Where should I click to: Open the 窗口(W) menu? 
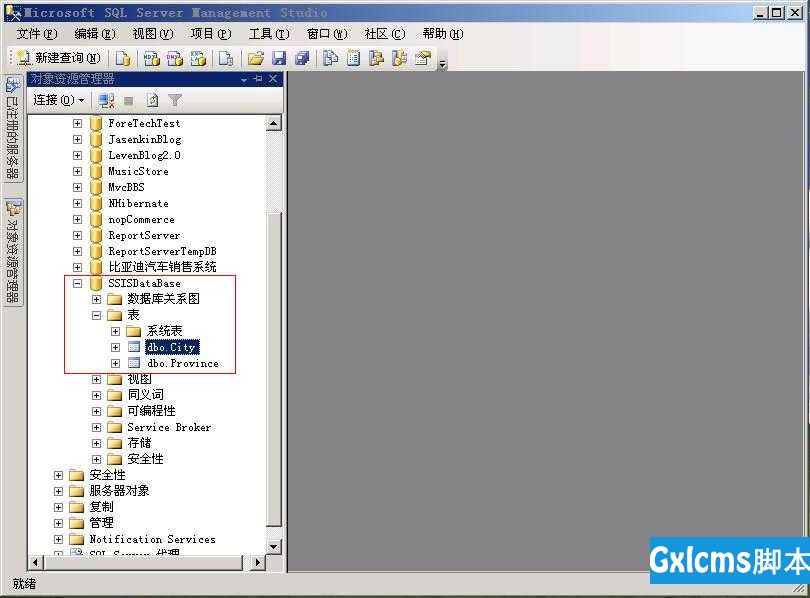[x=327, y=34]
